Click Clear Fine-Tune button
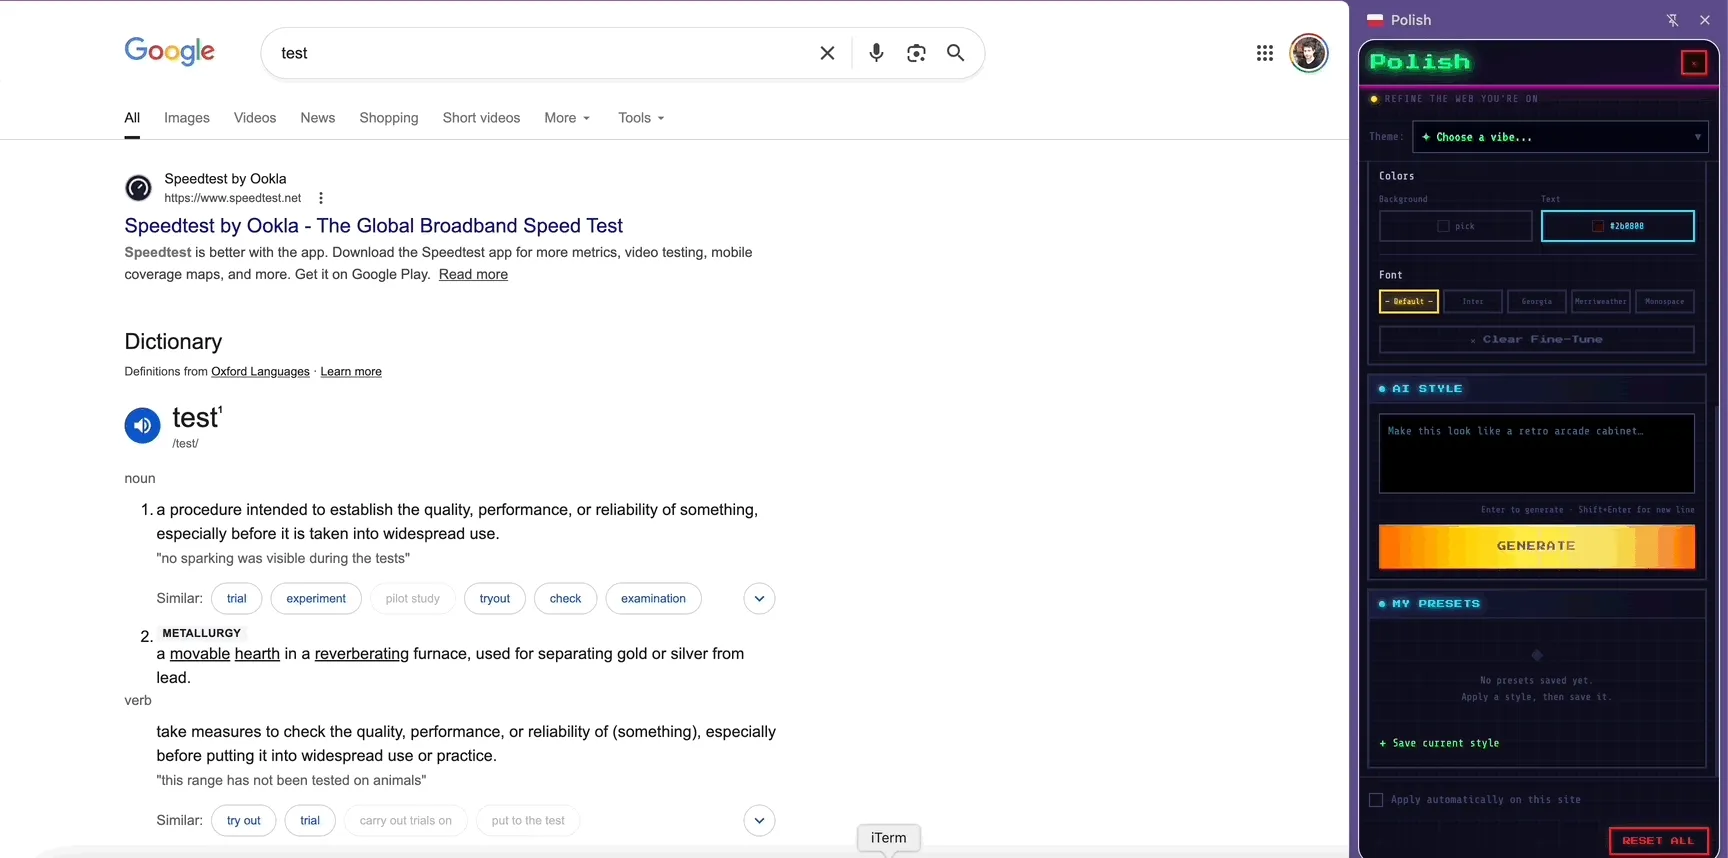The height and width of the screenshot is (858, 1728). point(1536,340)
